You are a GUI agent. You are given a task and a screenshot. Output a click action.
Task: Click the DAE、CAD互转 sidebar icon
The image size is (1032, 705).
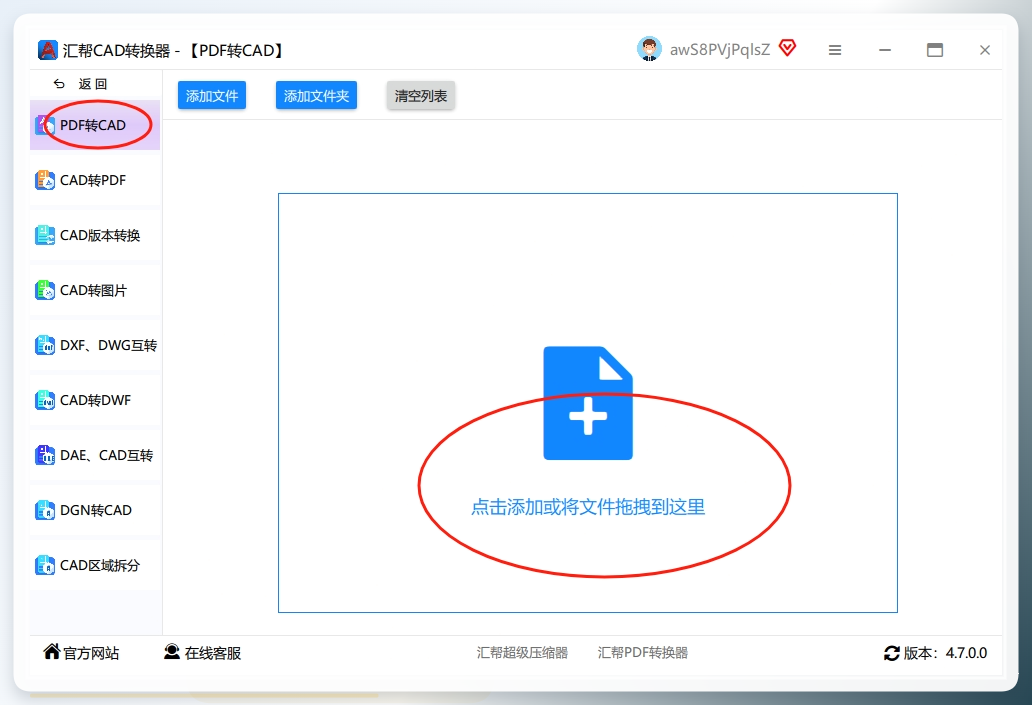(45, 455)
